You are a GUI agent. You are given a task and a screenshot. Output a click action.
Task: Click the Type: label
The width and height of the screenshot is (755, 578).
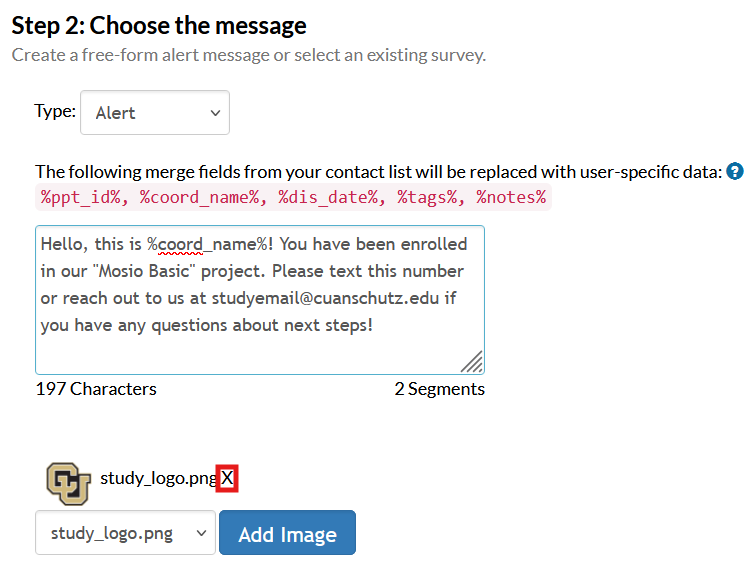[55, 111]
